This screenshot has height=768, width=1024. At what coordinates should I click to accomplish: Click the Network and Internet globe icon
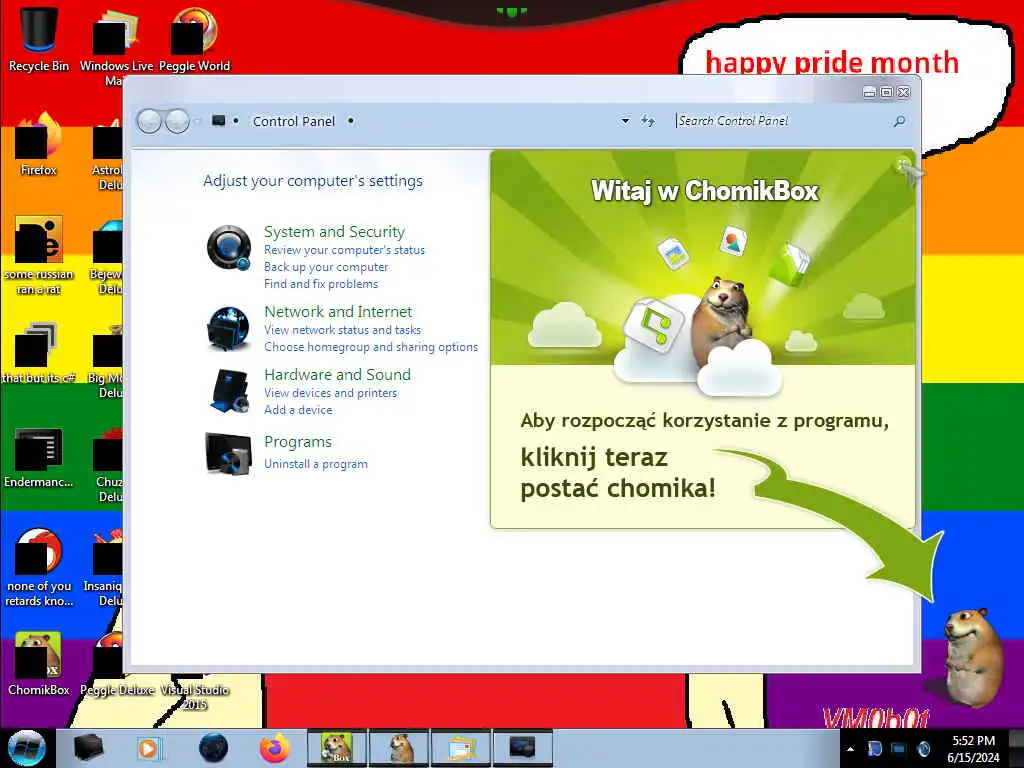(229, 328)
